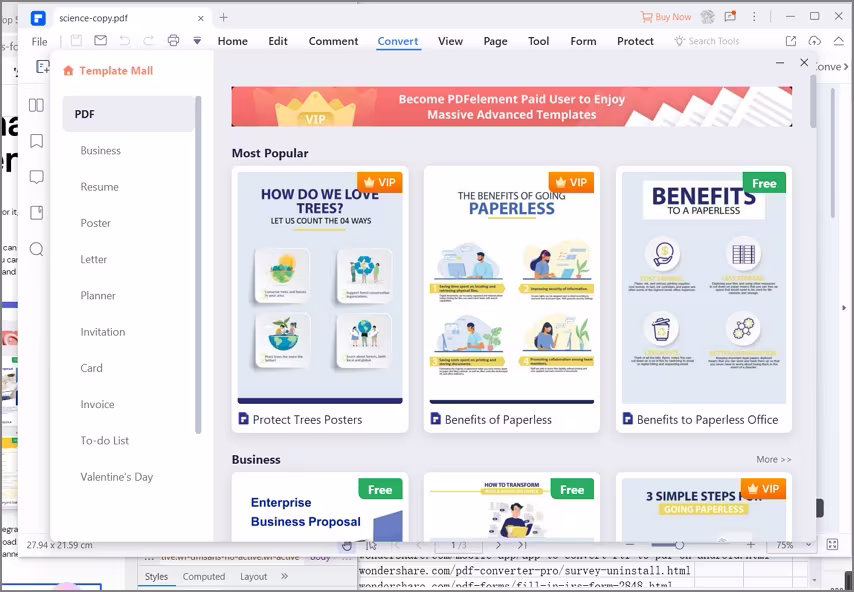Select the To-do List template category
The height and width of the screenshot is (592, 854).
[105, 441]
